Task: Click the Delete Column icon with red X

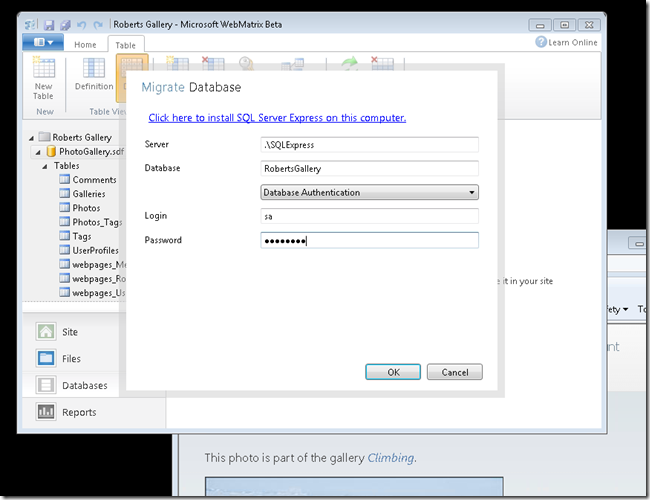Action: [213, 63]
